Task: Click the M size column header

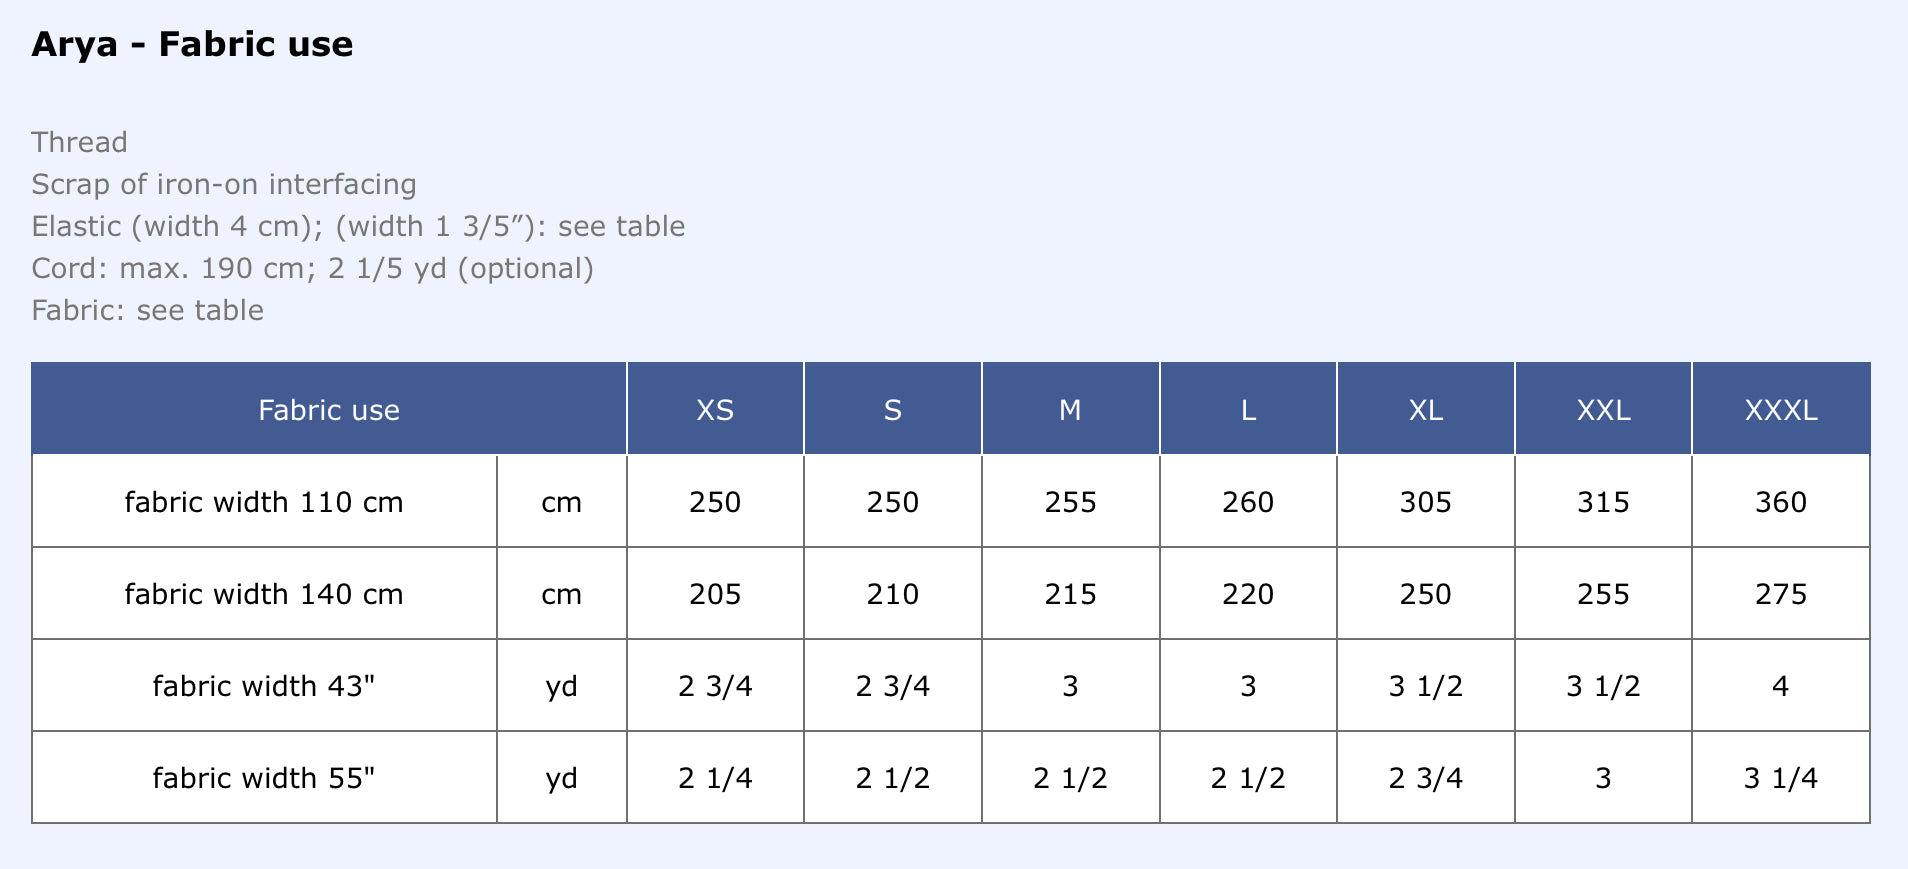Action: point(1070,410)
